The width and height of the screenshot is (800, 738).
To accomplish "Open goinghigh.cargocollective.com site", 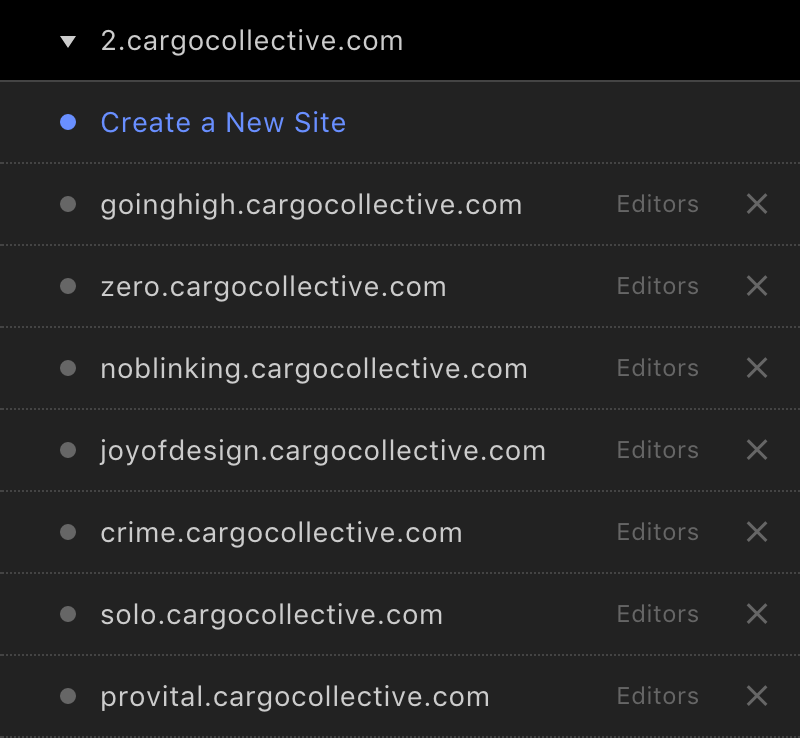I will (x=311, y=205).
